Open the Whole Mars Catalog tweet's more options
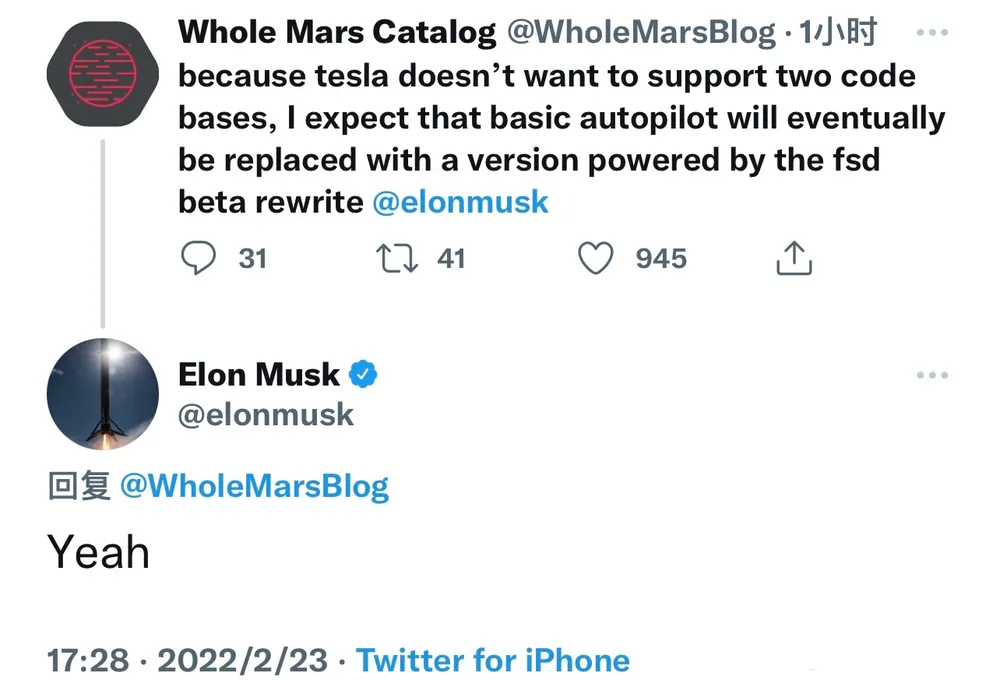This screenshot has height=680, width=1000. coord(932,32)
